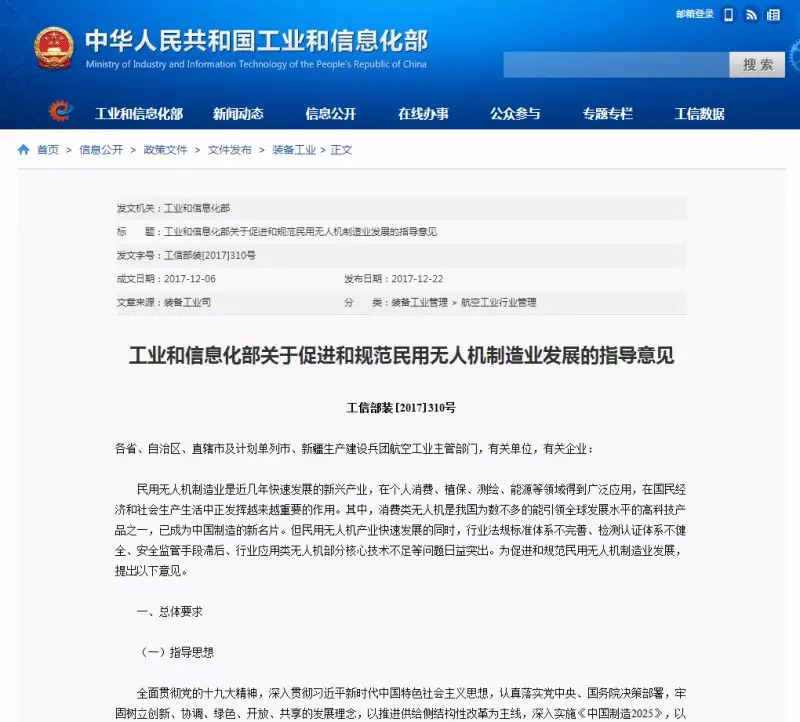
Task: Go to 政策文件 breadcrumb link
Action: coord(165,150)
